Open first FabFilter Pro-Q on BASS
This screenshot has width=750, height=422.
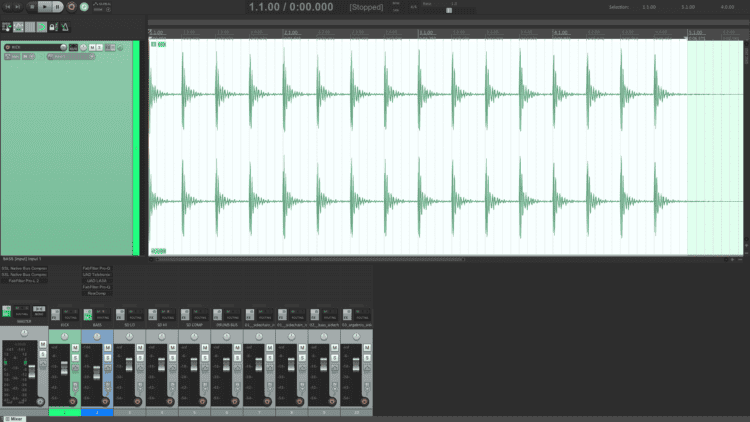point(97,268)
